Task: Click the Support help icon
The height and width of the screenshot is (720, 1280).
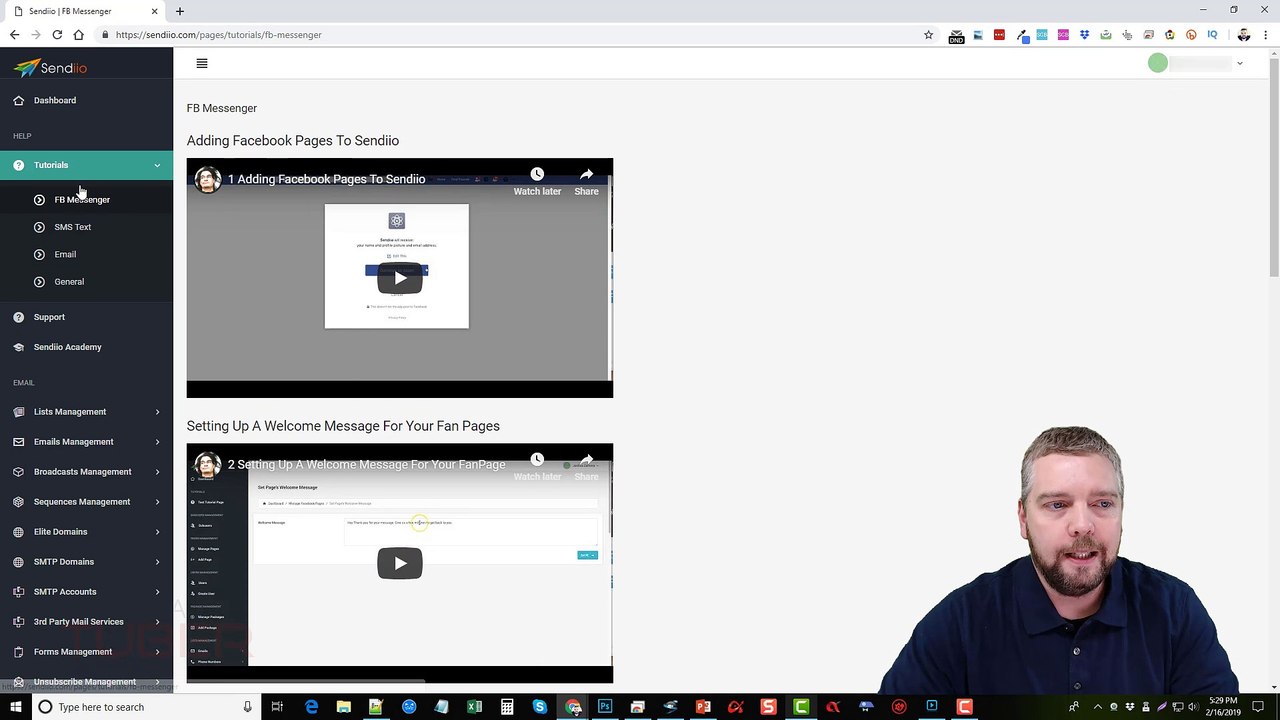Action: [19, 317]
